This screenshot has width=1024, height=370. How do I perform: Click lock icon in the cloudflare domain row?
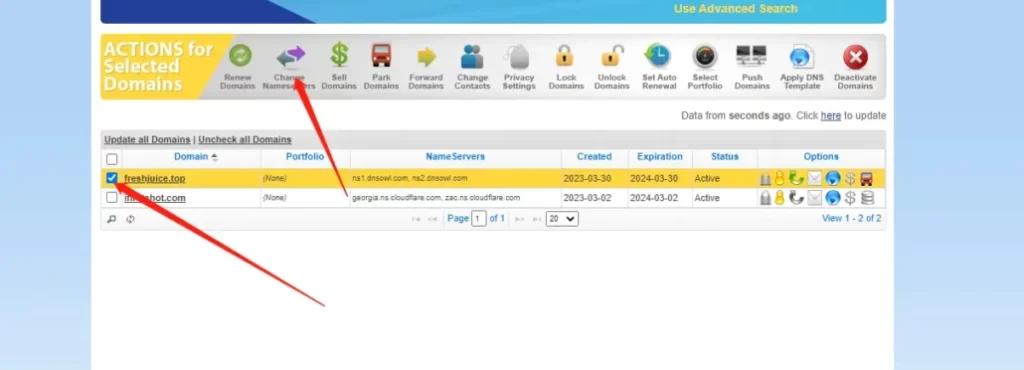765,198
